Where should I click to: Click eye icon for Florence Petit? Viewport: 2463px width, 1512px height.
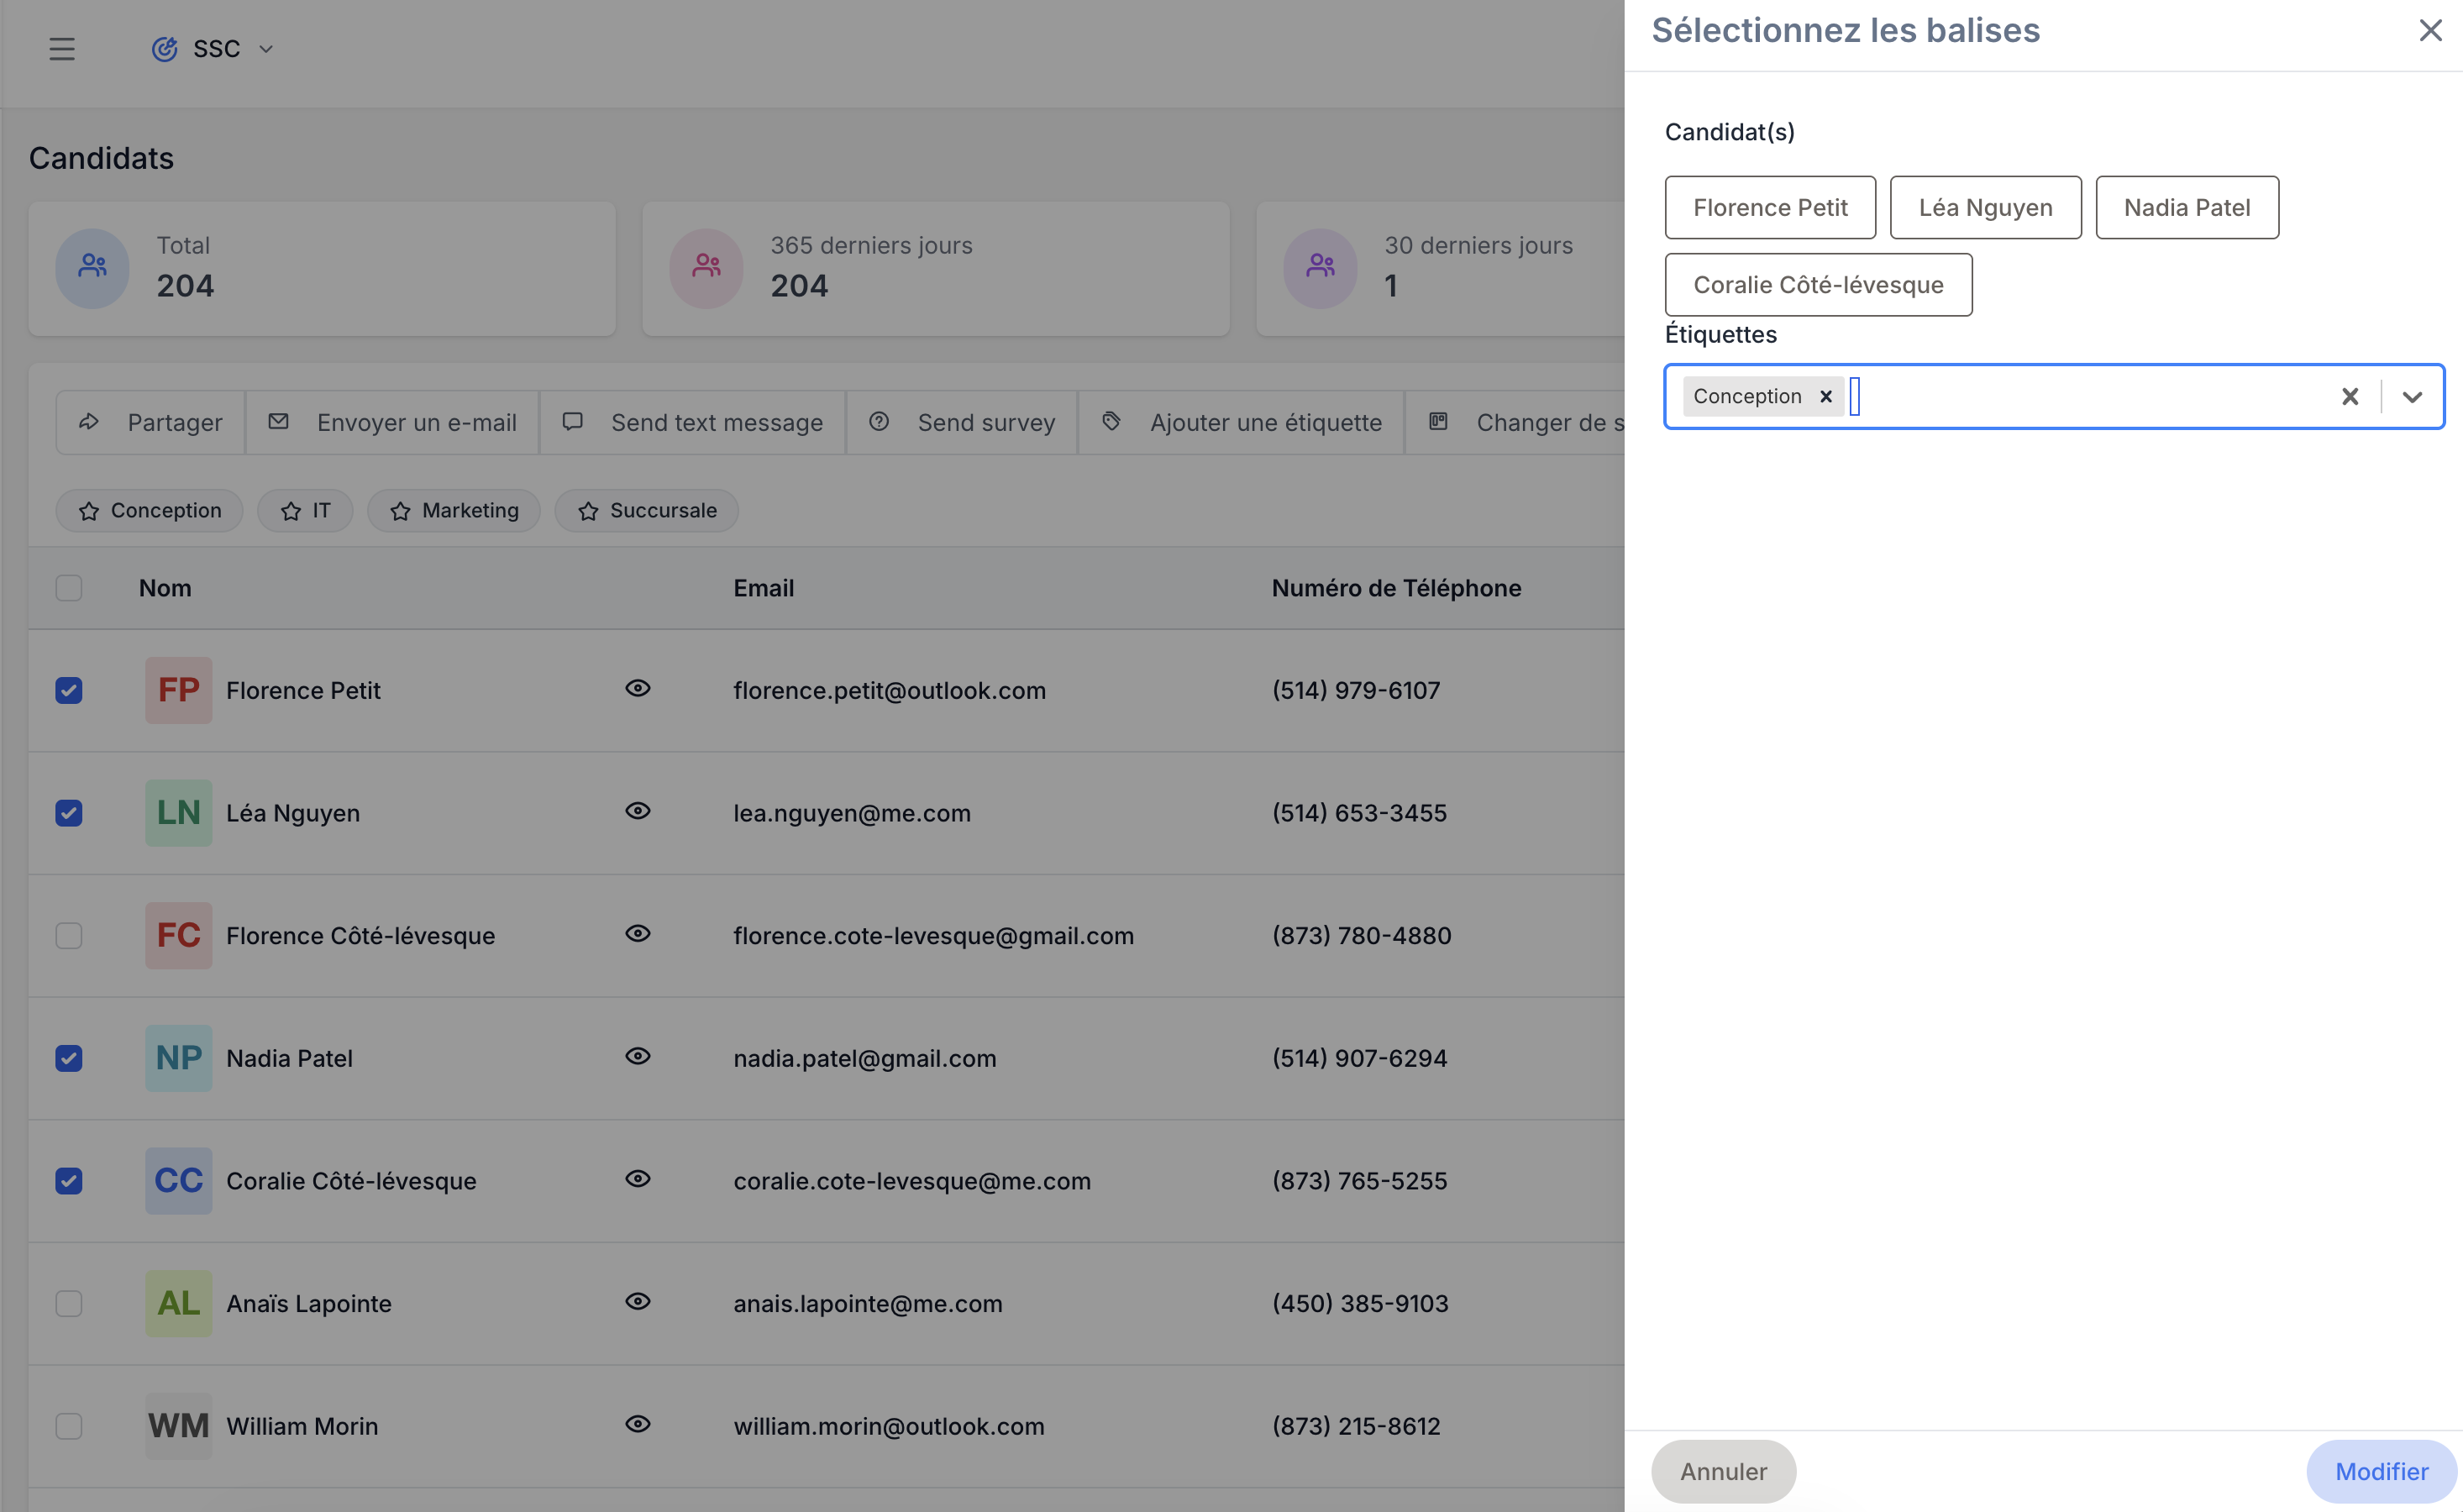click(x=638, y=688)
